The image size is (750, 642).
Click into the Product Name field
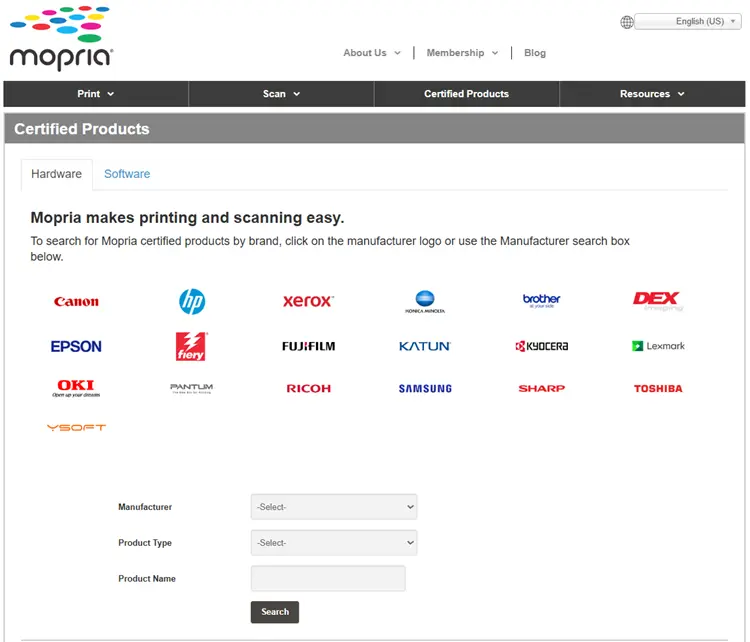tap(328, 578)
